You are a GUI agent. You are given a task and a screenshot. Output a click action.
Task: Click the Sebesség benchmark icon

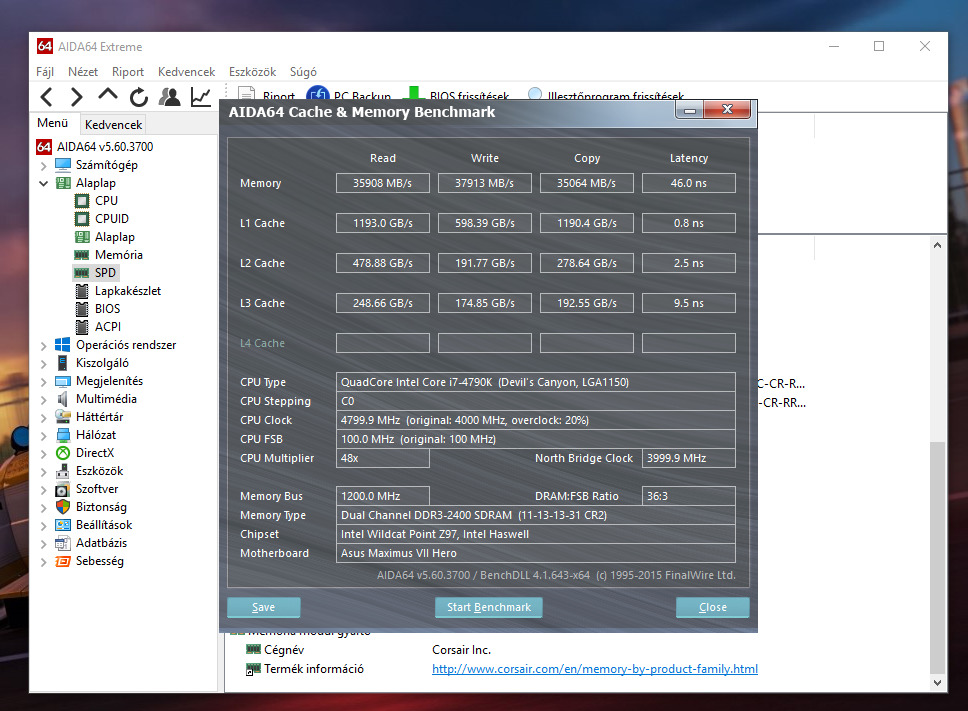62,561
